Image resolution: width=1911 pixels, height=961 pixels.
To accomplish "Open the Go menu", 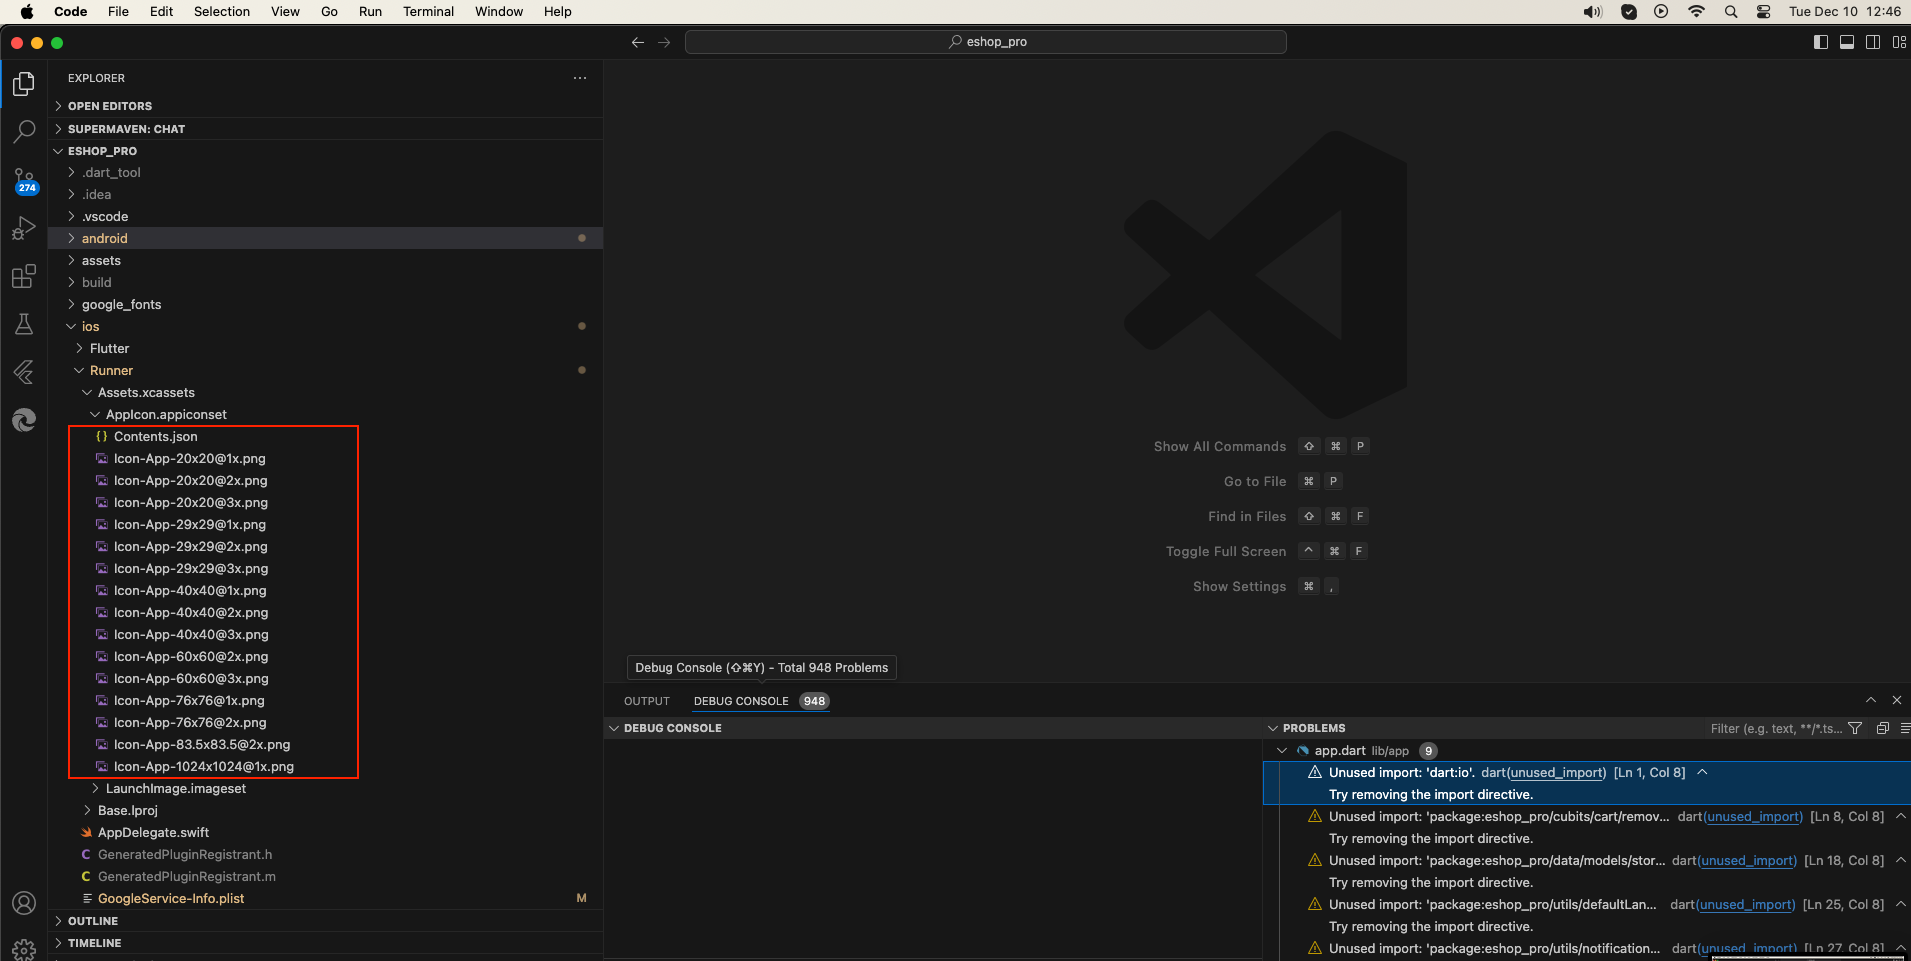I will click(x=329, y=12).
